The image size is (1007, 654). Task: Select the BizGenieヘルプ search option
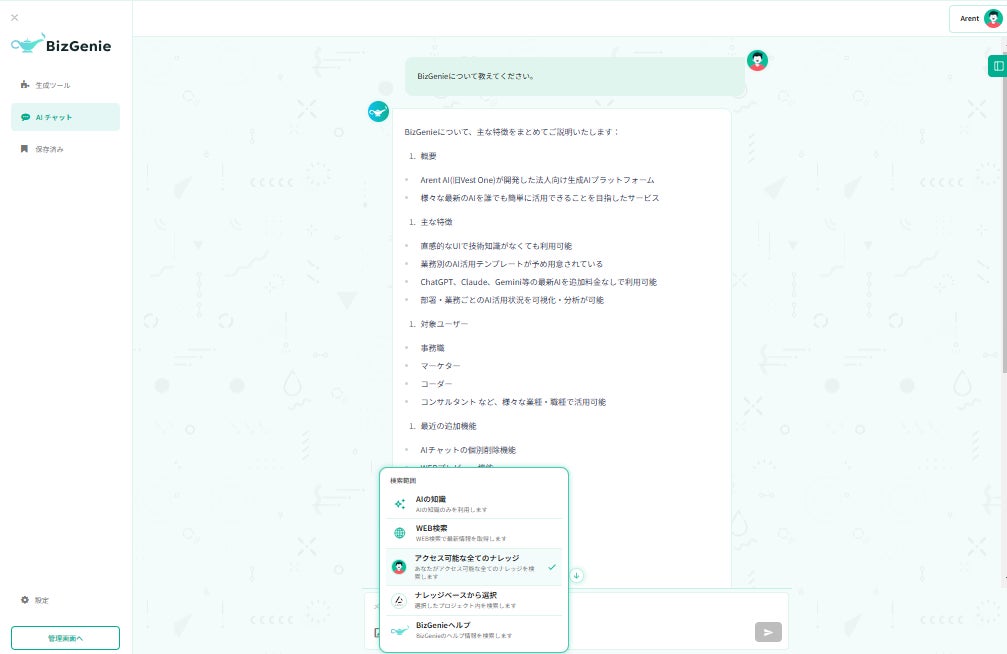(474, 630)
